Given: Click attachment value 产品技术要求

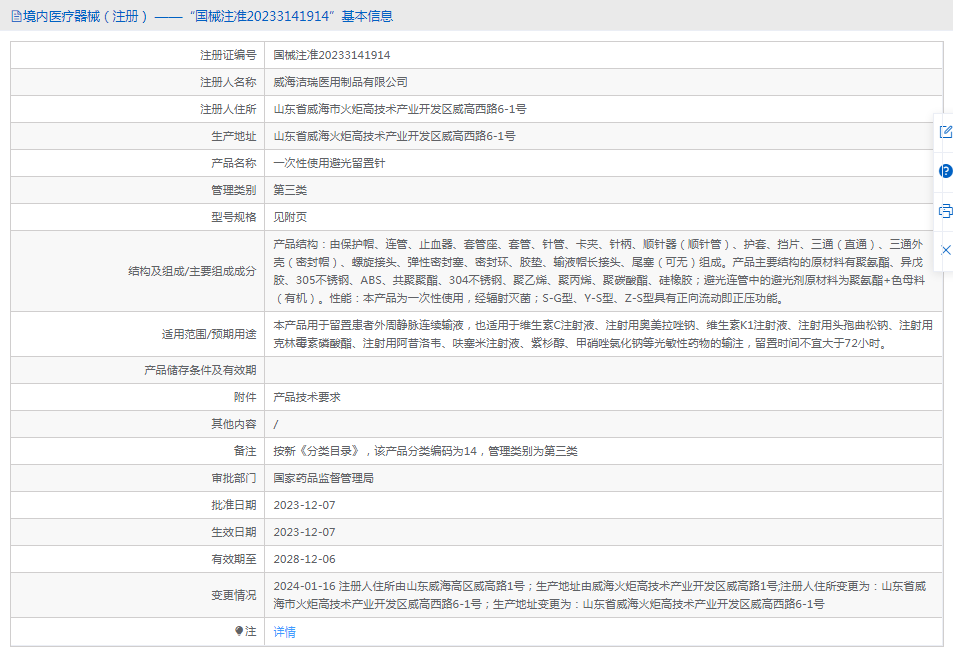Looking at the screenshot, I should coord(307,397).
